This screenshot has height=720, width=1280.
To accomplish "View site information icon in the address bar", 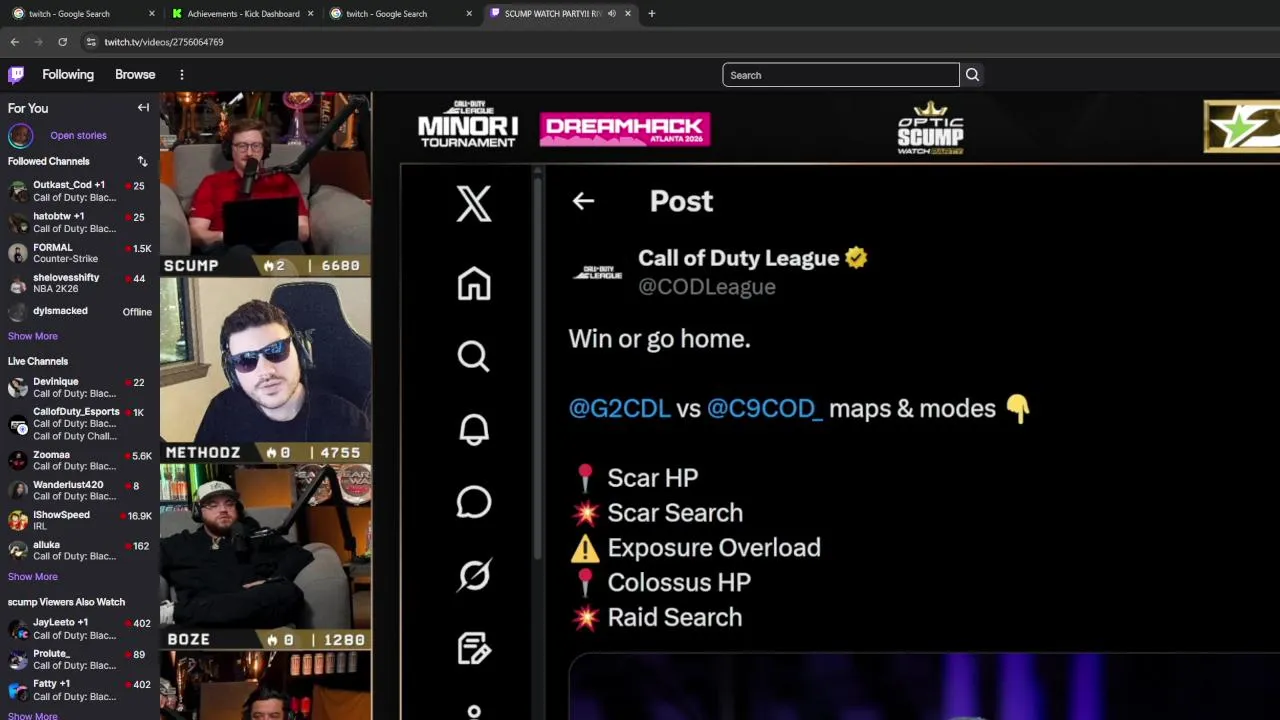I will 91,42.
